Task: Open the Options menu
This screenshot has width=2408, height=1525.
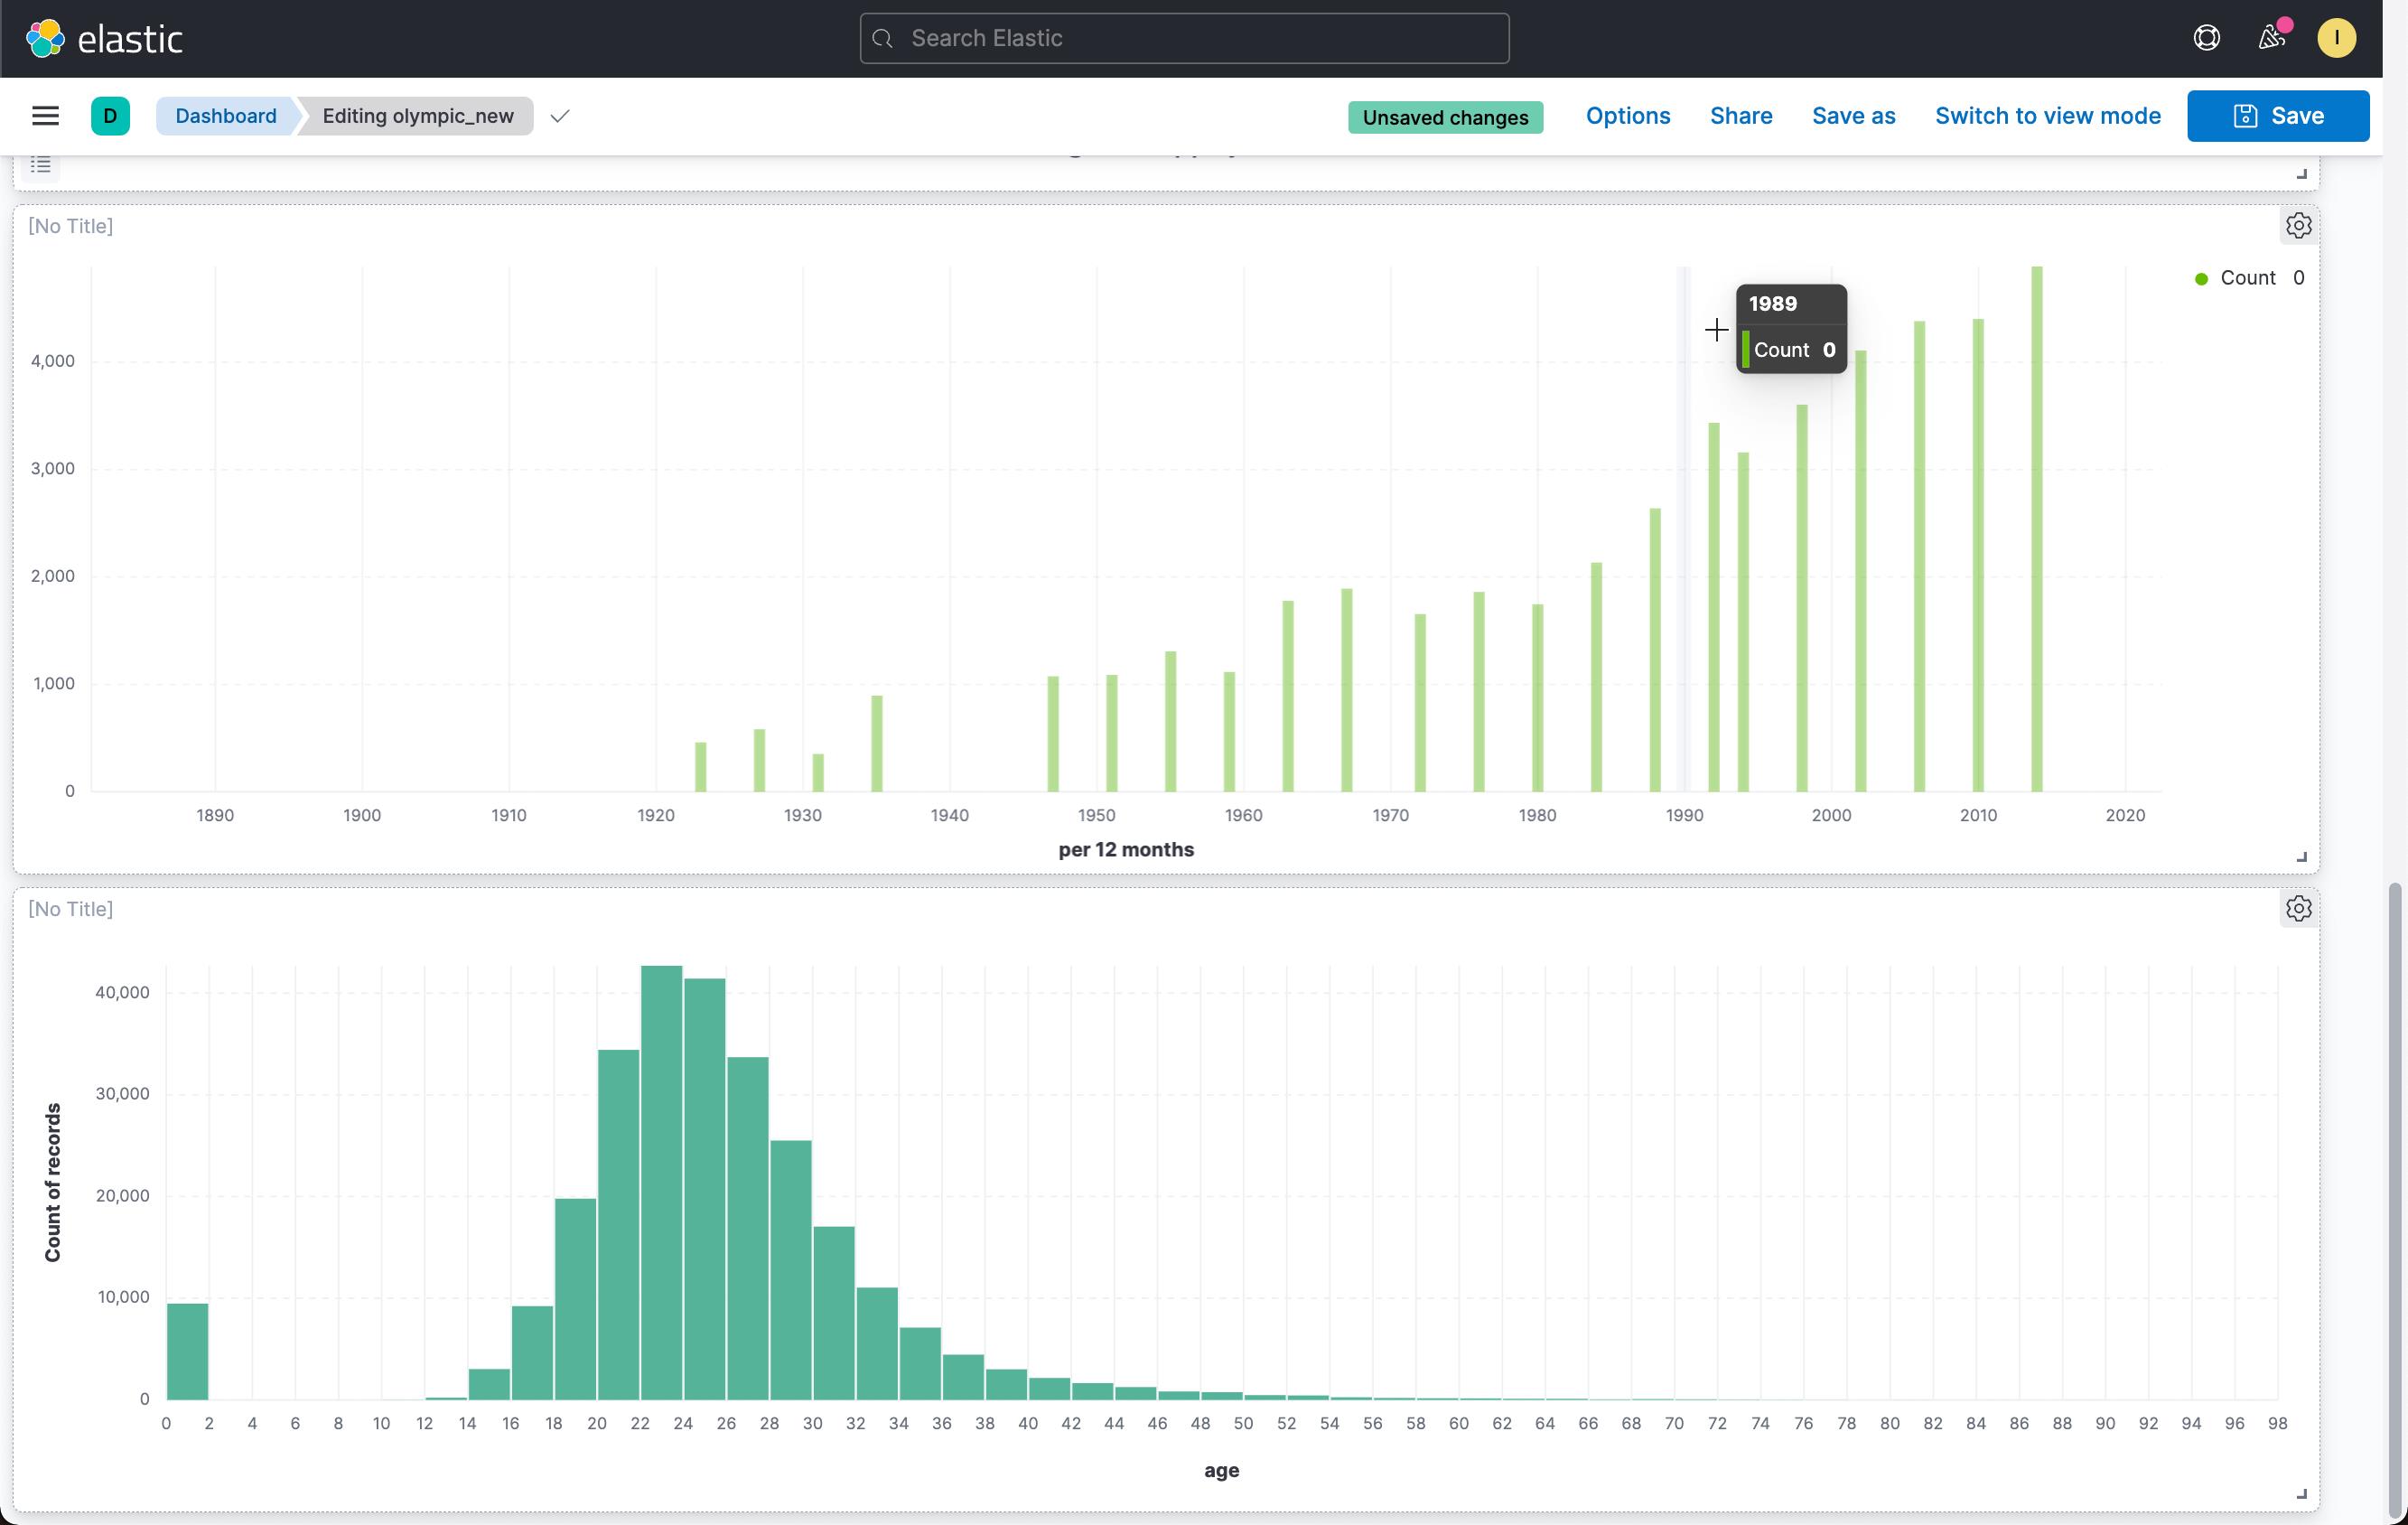Action: (1627, 116)
